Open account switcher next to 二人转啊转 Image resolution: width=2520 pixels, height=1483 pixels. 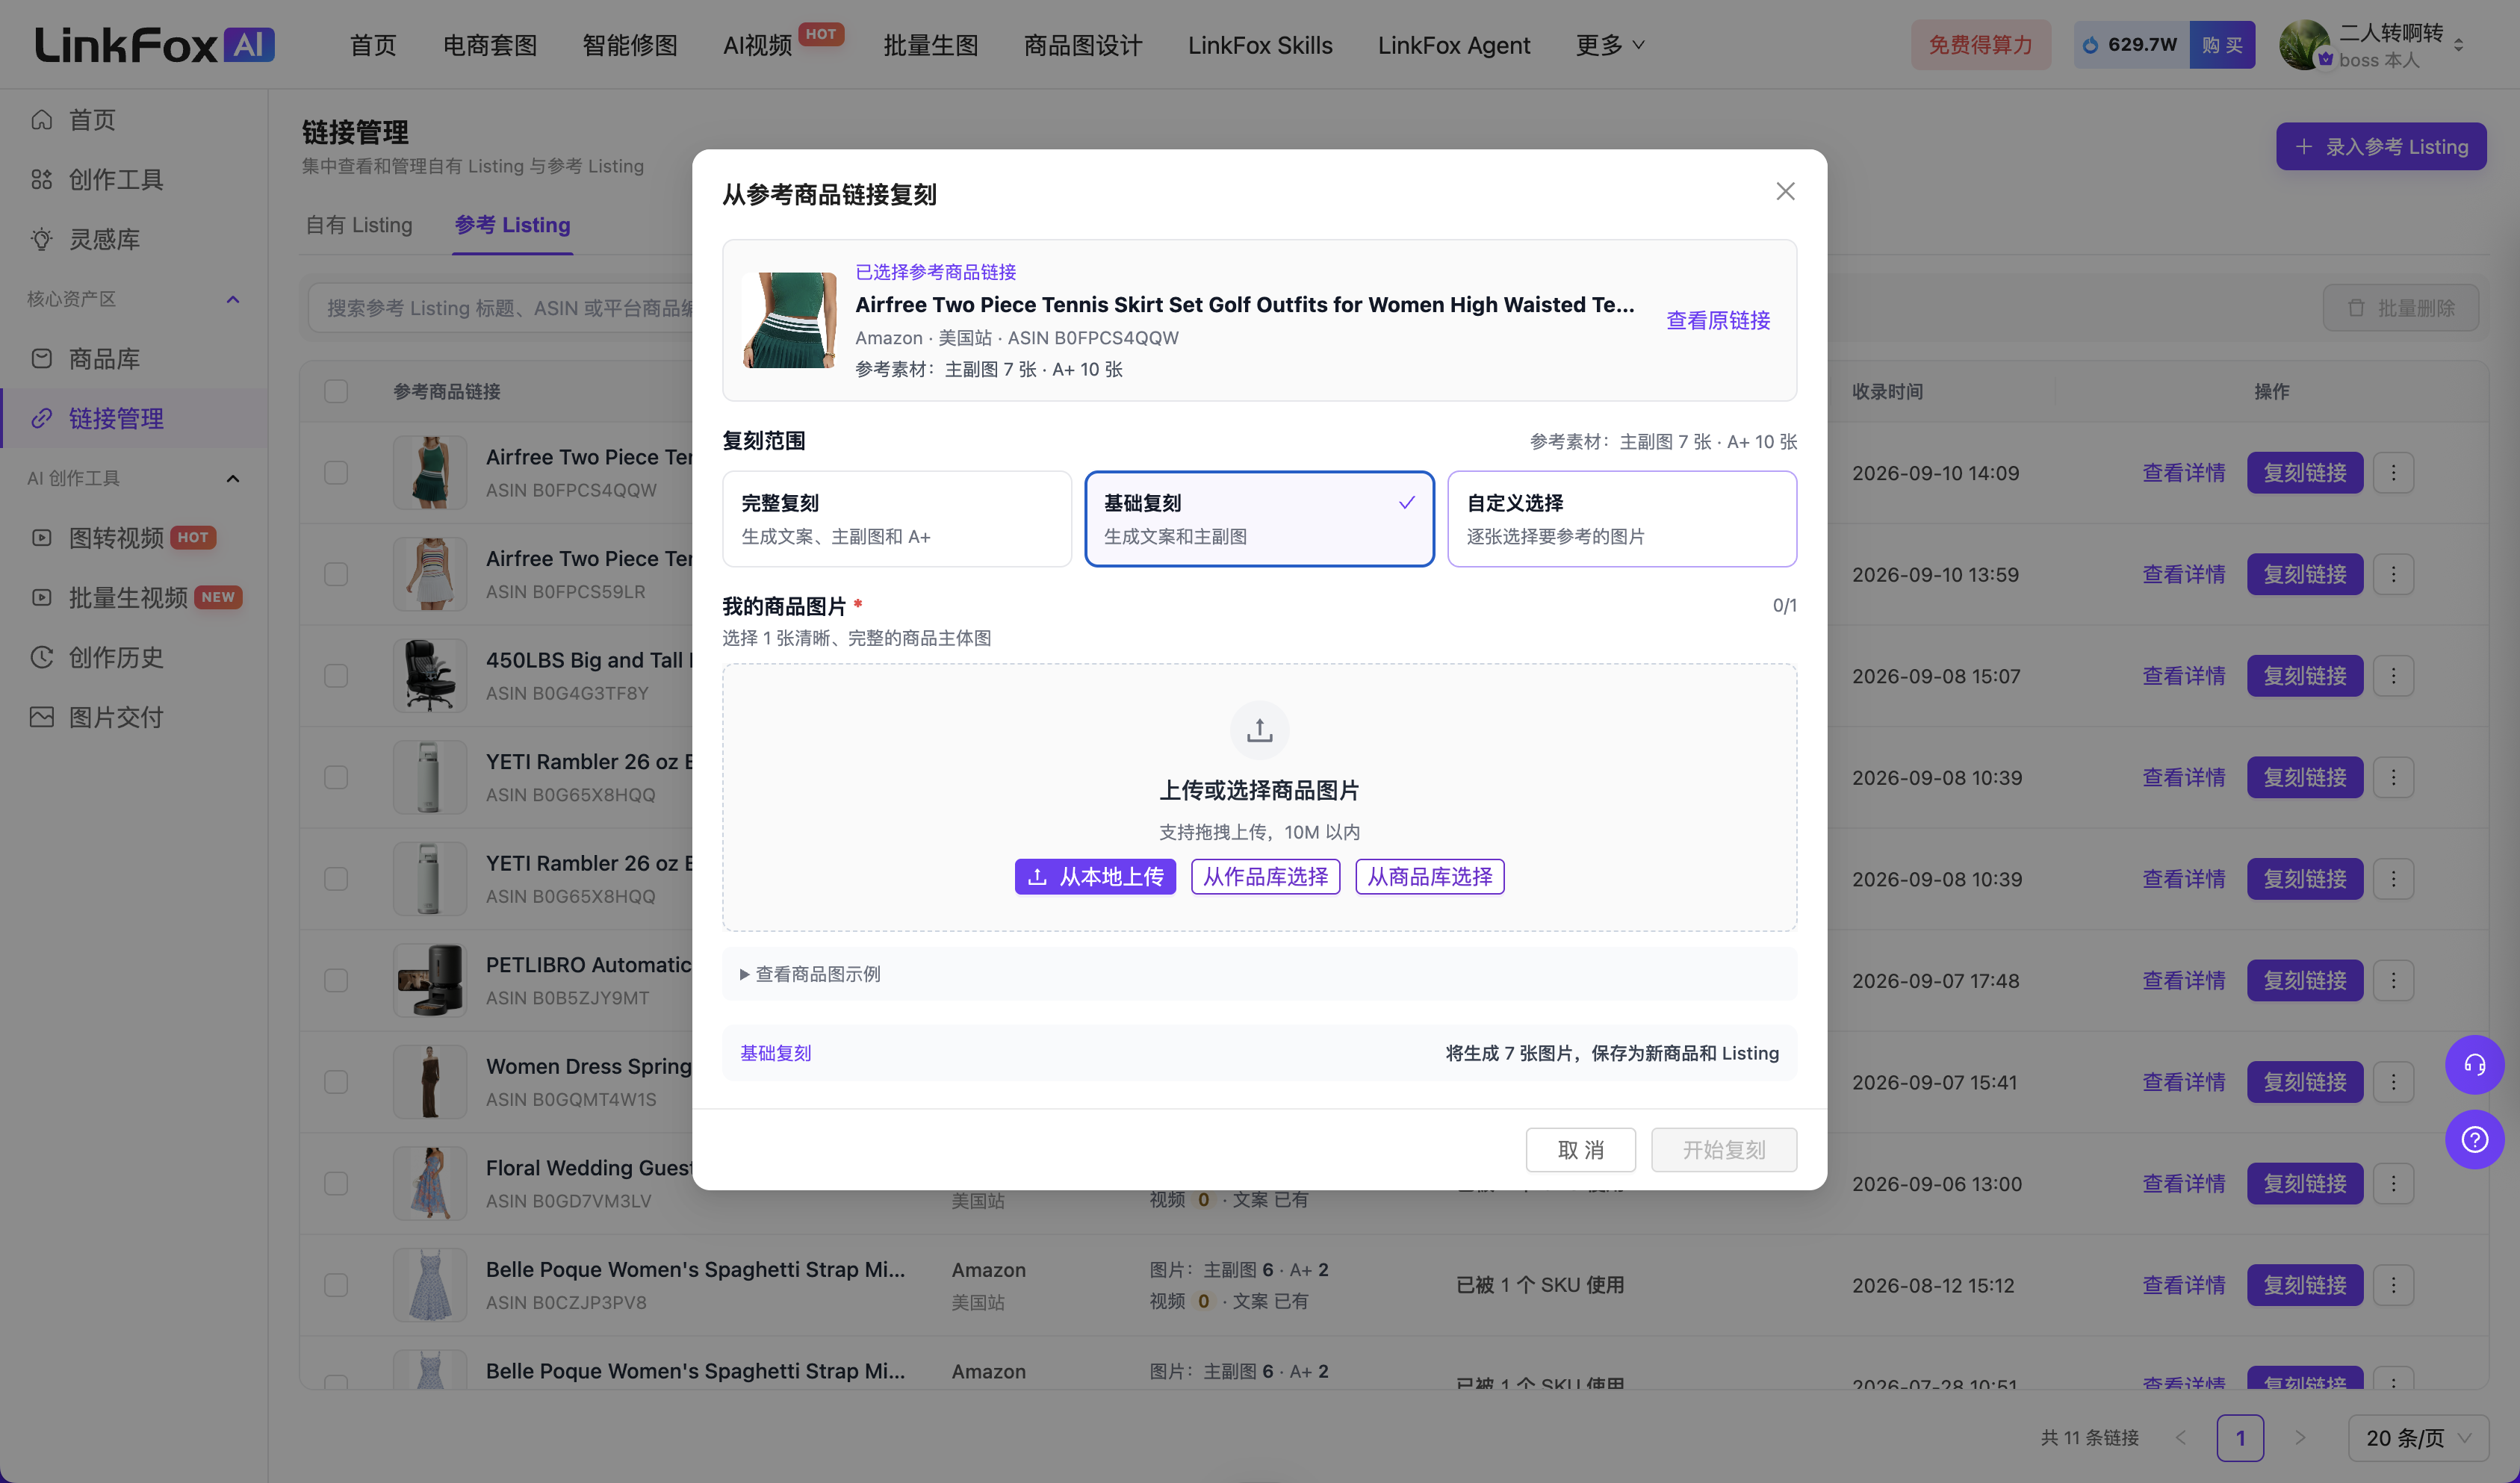click(x=2459, y=45)
